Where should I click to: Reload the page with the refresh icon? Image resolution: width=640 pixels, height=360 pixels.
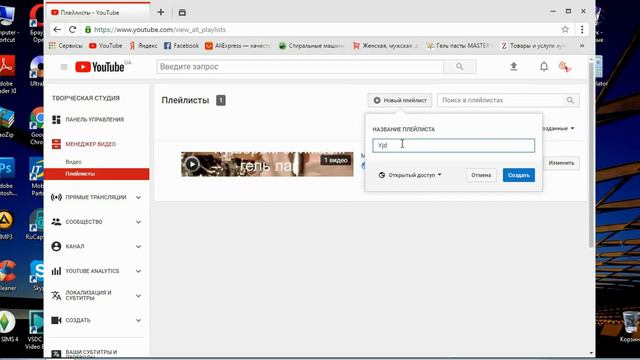pyautogui.click(x=72, y=29)
